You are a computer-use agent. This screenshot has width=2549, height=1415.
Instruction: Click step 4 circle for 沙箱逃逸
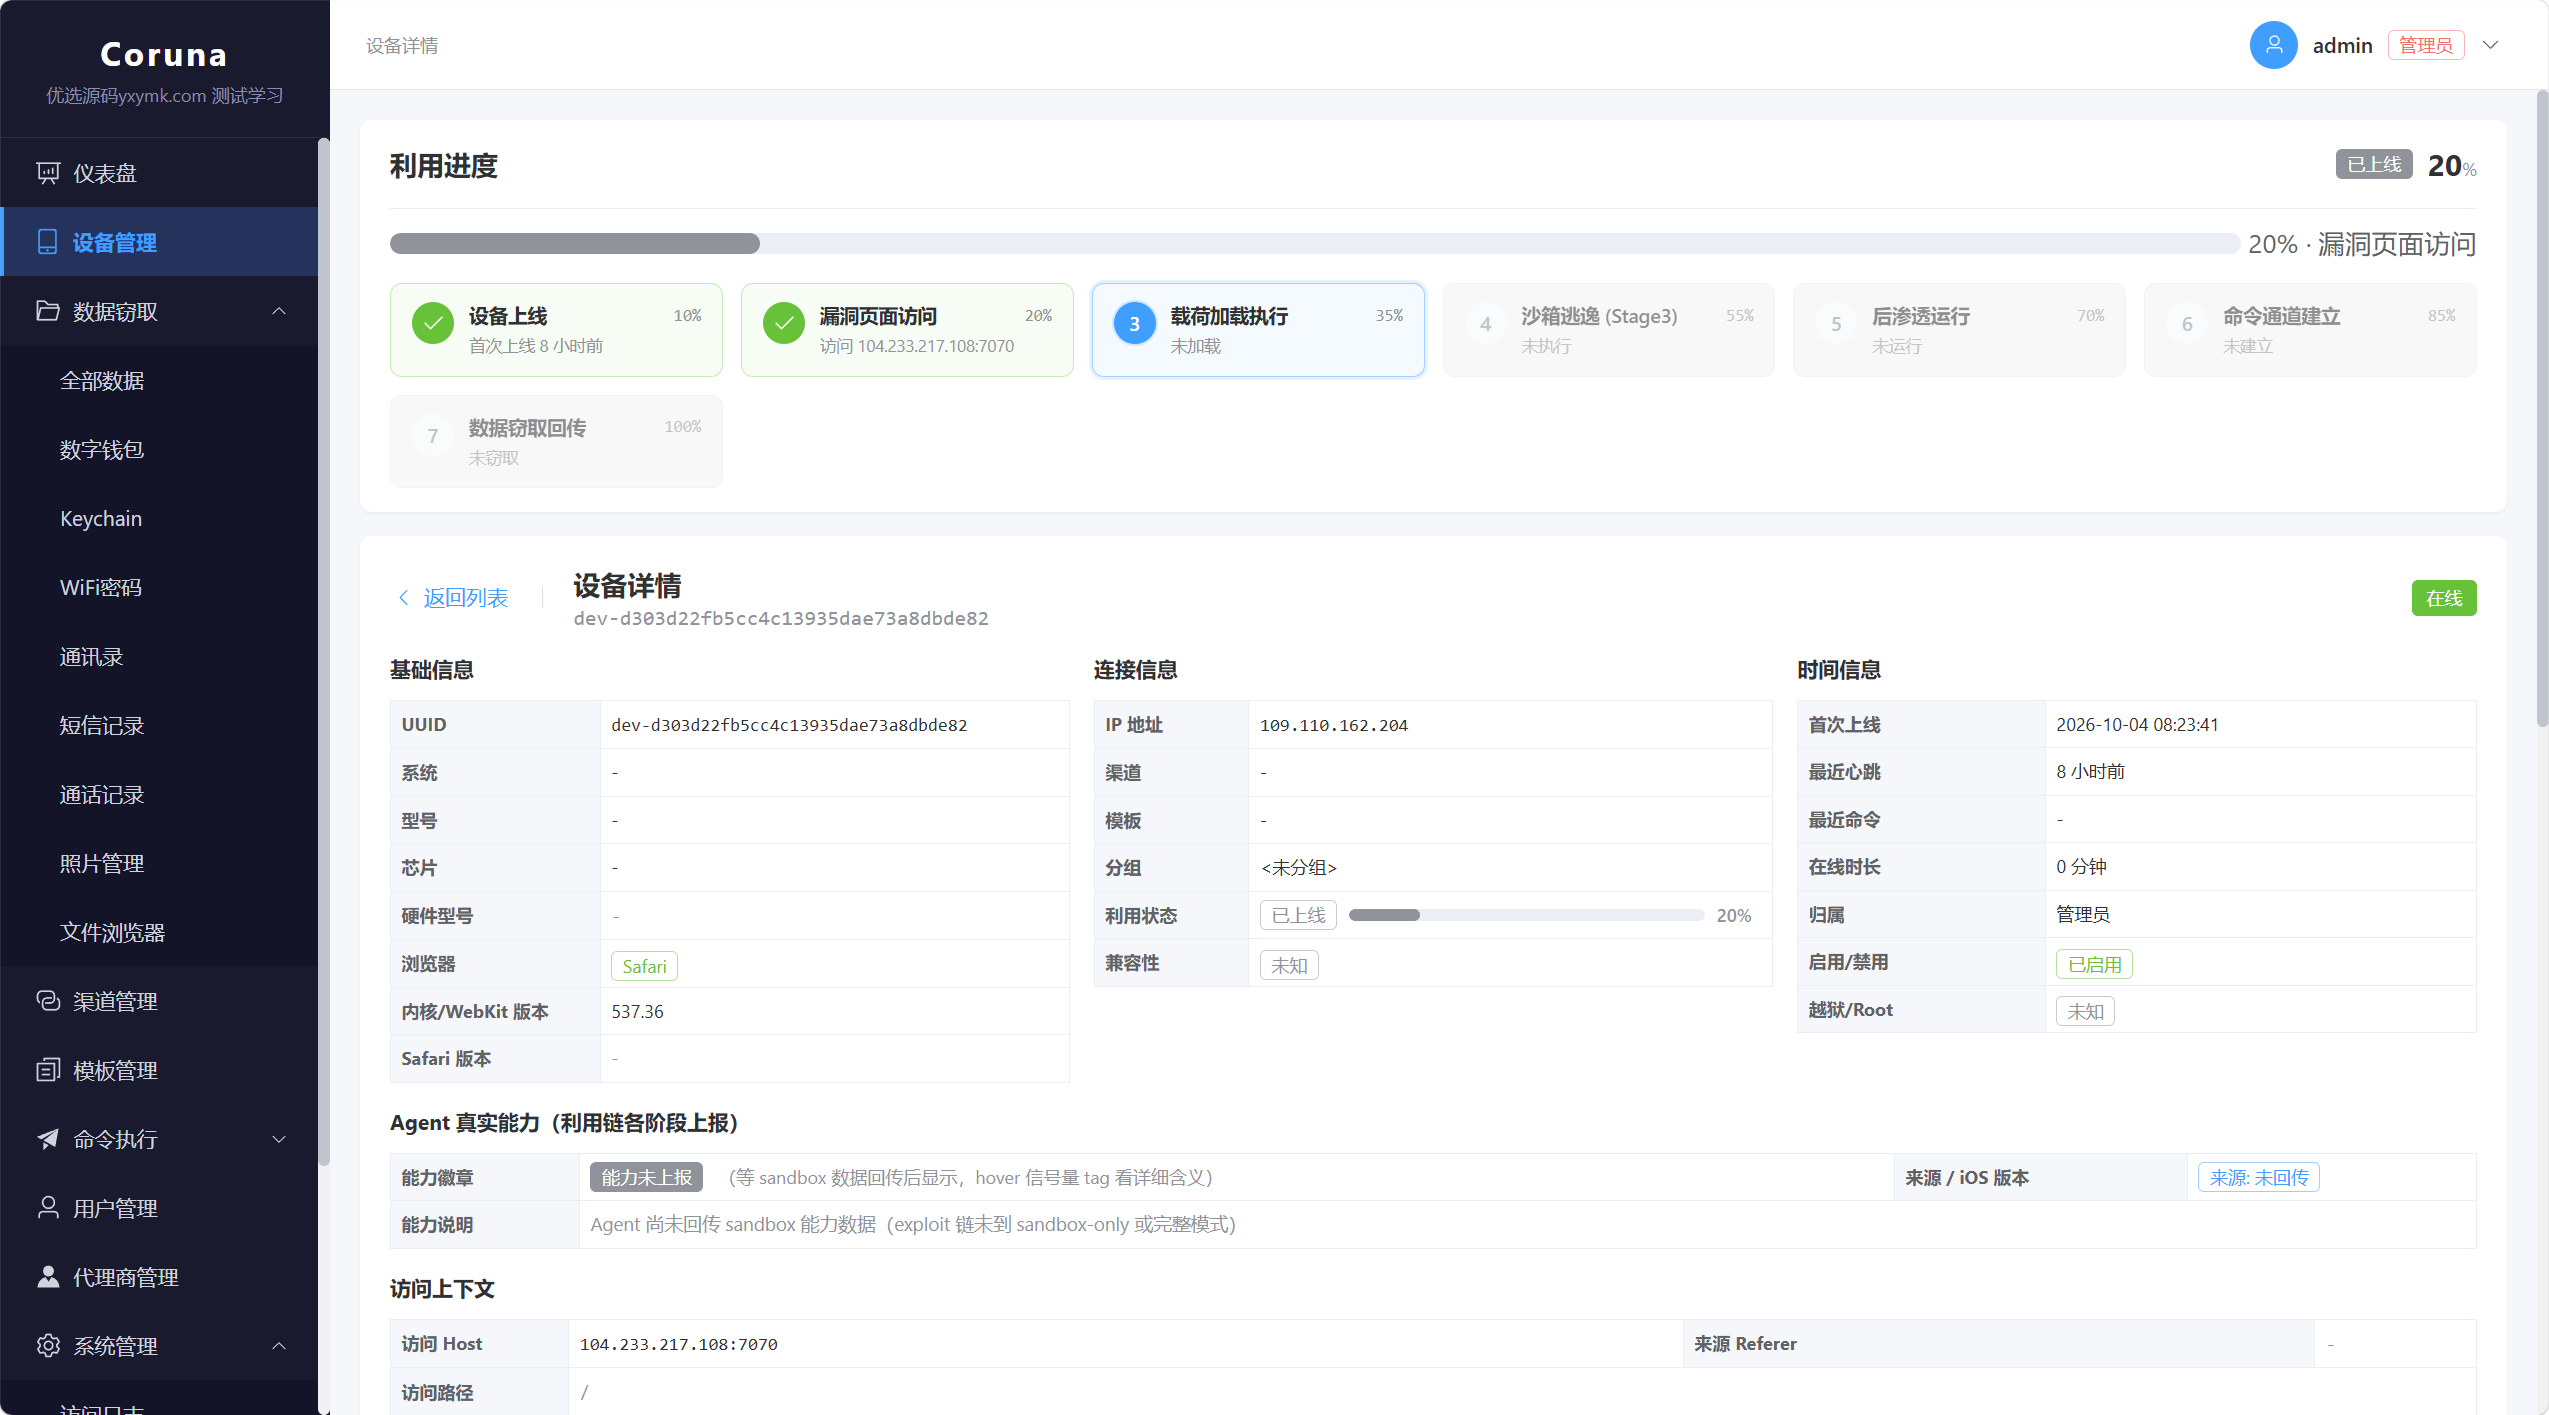click(x=1486, y=323)
